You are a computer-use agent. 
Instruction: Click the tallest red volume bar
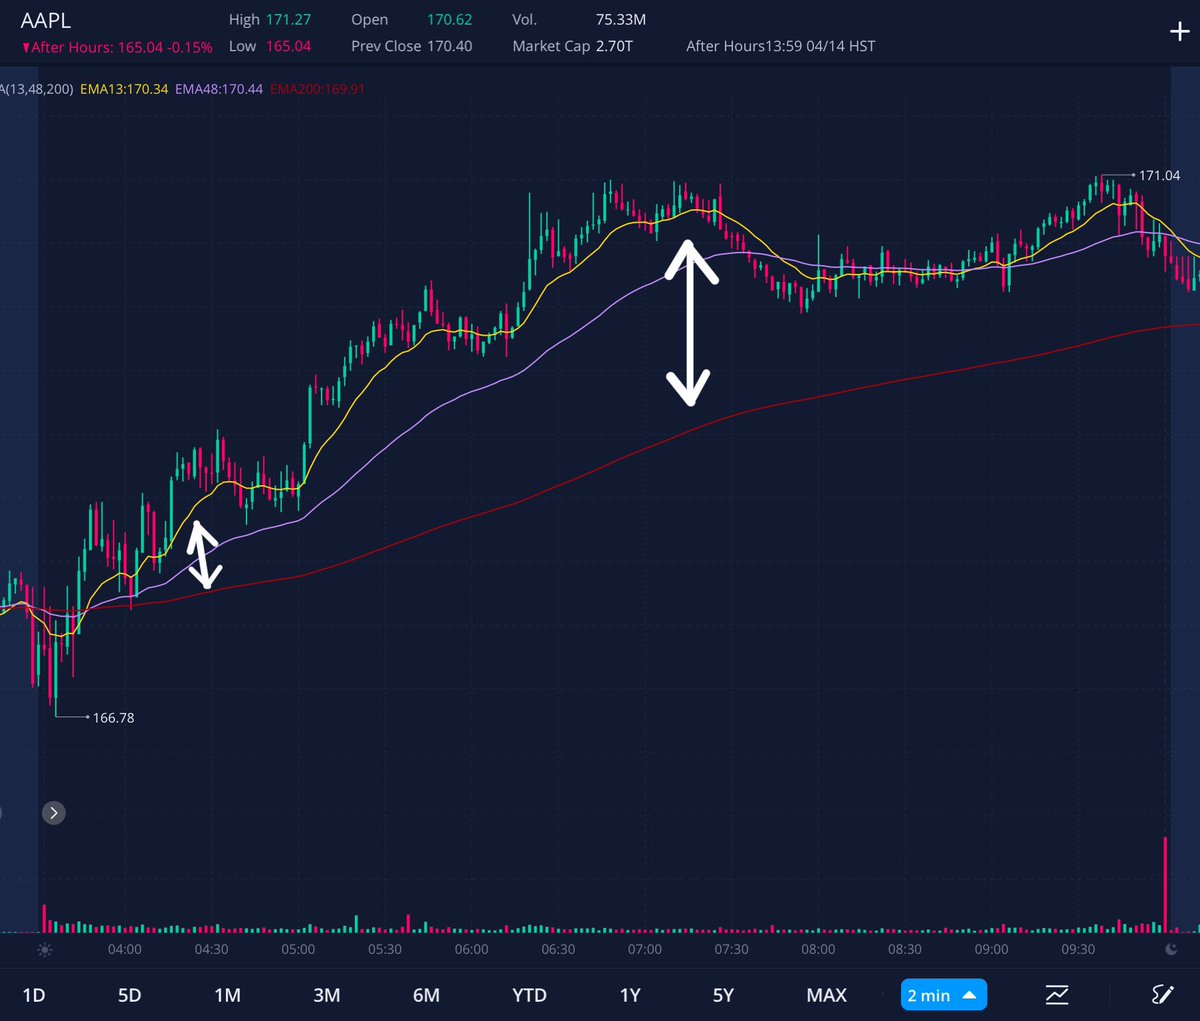tap(1164, 885)
